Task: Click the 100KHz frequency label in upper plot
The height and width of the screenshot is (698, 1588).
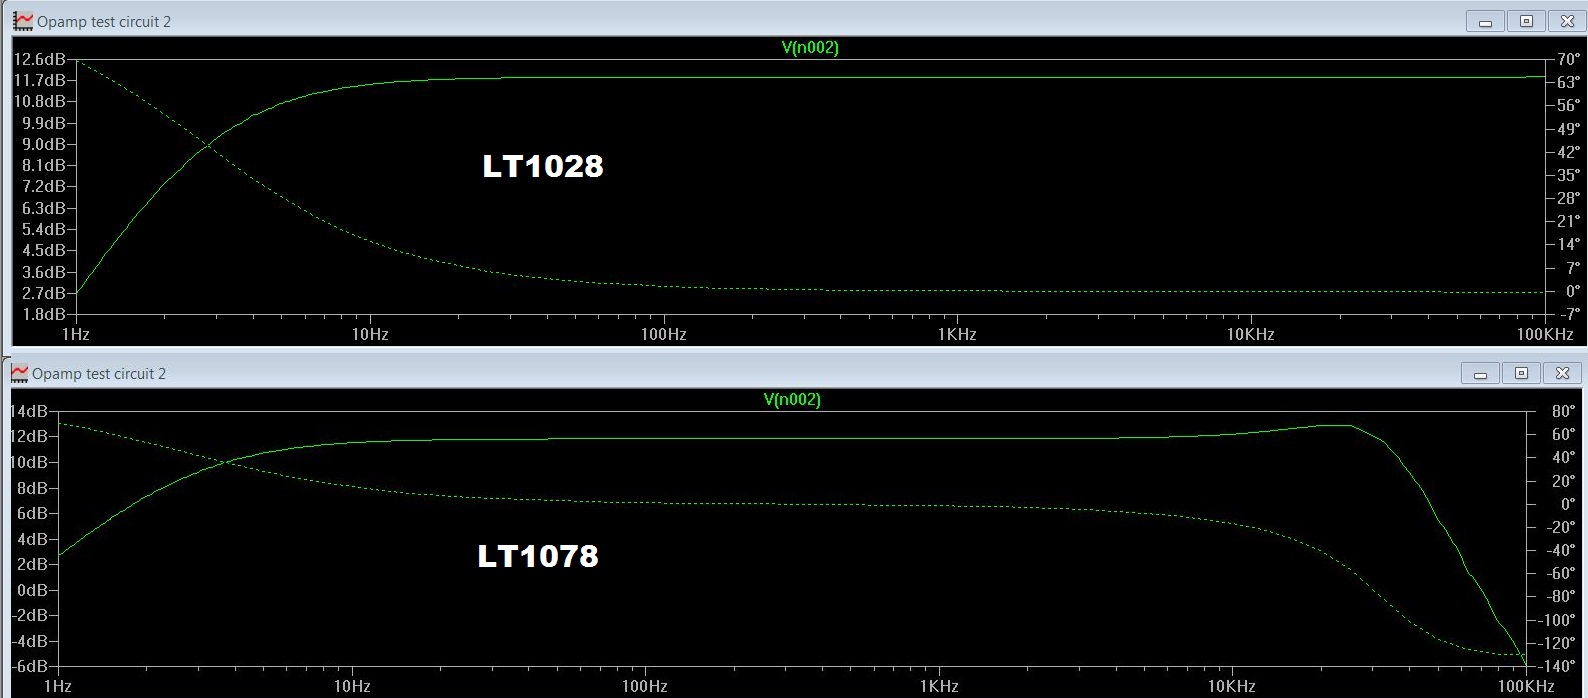Action: tap(1545, 334)
